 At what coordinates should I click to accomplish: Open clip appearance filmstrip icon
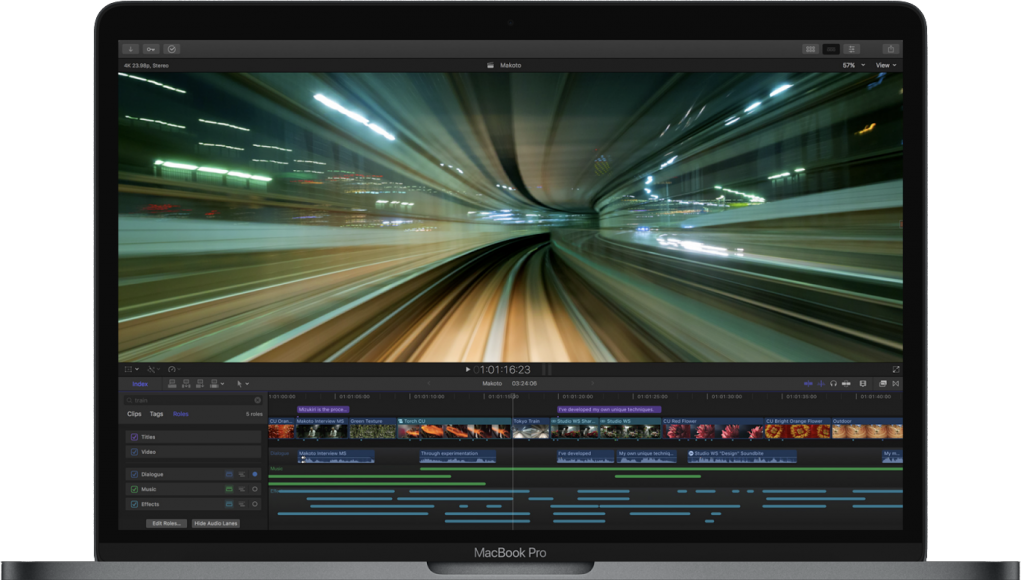click(863, 384)
